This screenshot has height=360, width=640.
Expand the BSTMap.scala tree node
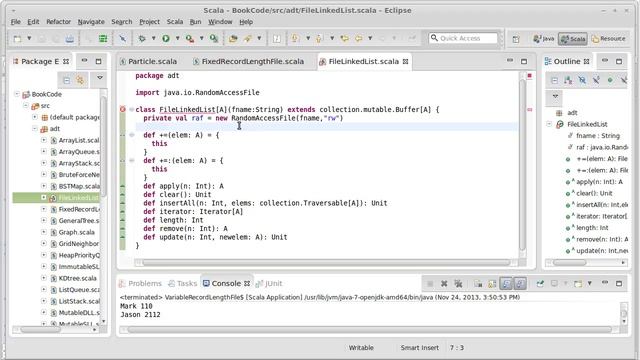(x=44, y=186)
